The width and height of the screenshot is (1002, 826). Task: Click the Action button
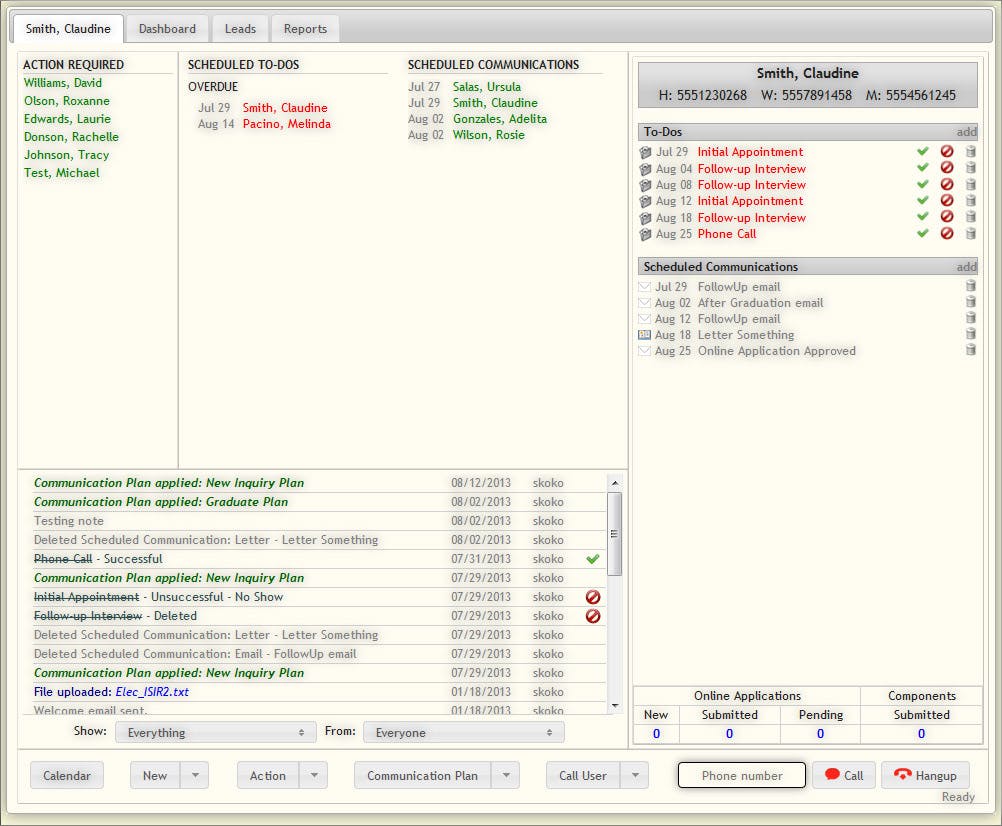point(268,775)
